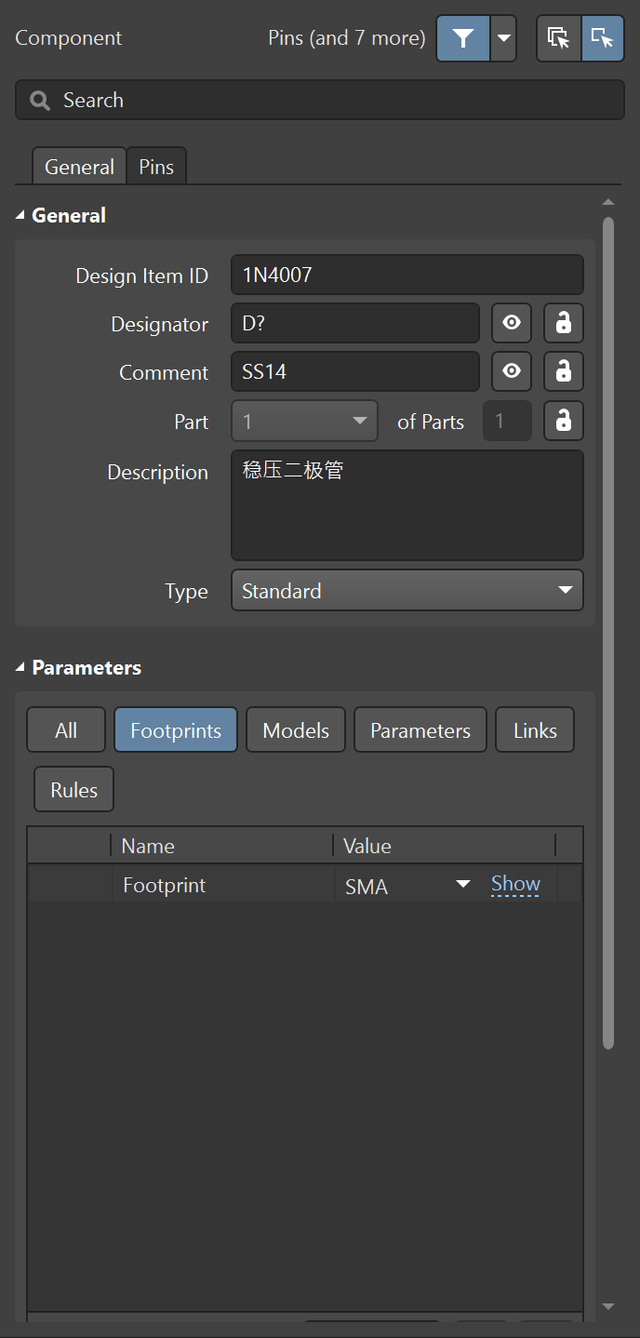Toggle Comment visibility eye icon
Screen dimensions: 640x1338
(512, 371)
